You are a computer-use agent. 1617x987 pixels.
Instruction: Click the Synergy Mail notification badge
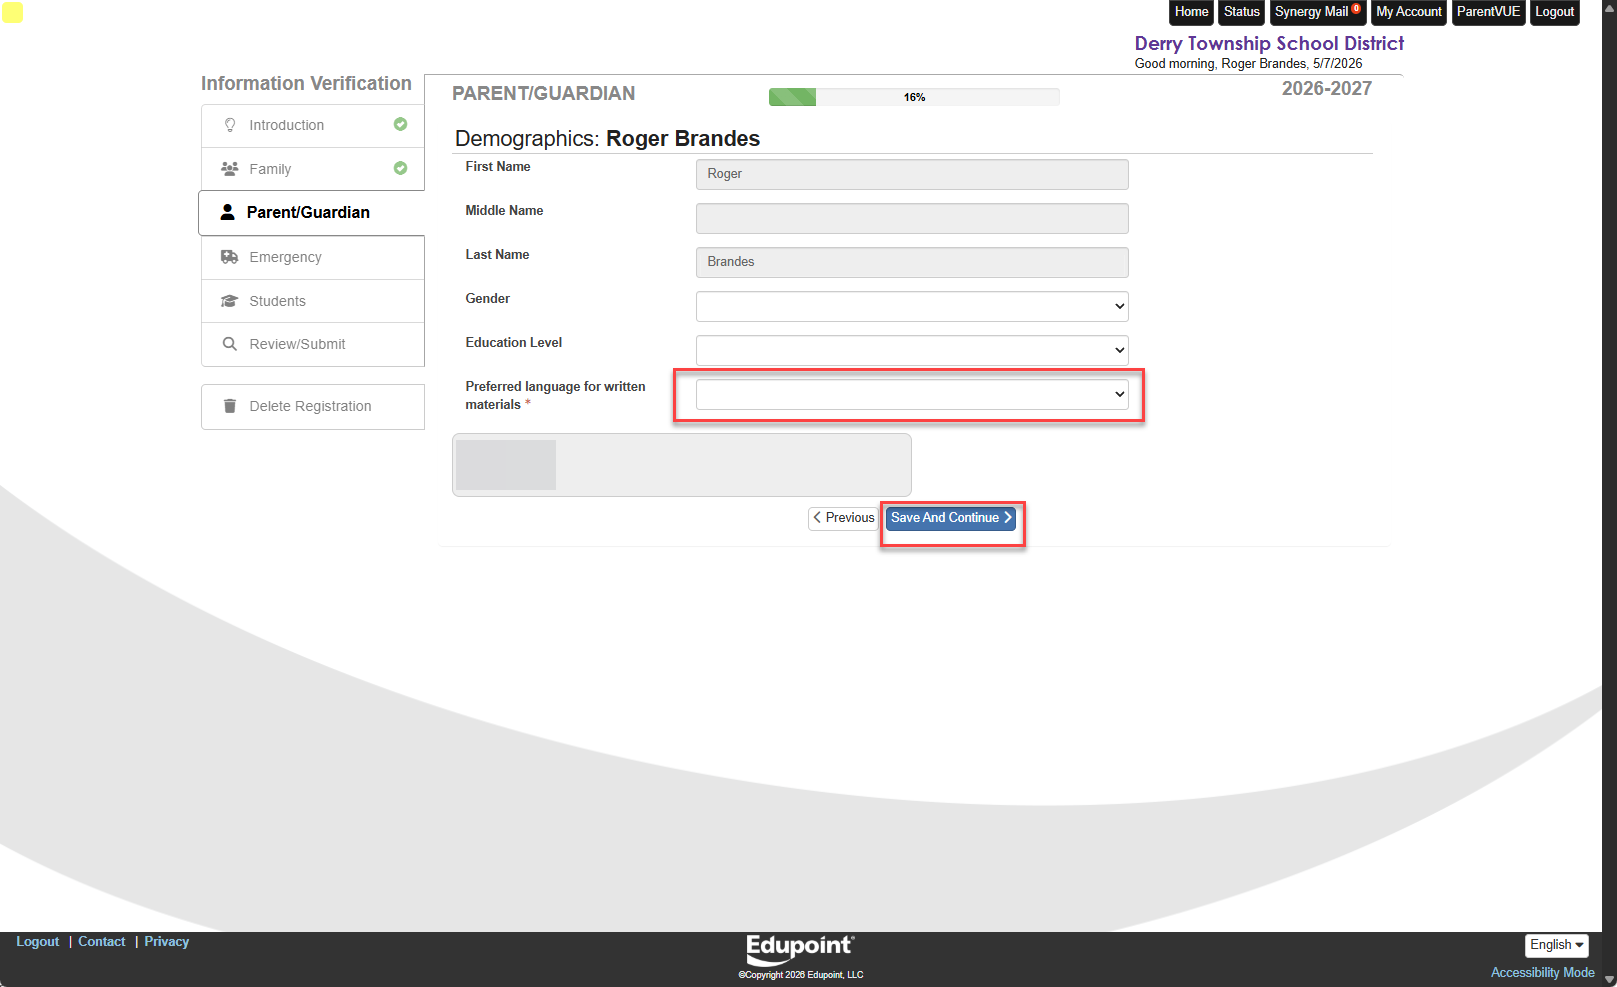[1356, 8]
